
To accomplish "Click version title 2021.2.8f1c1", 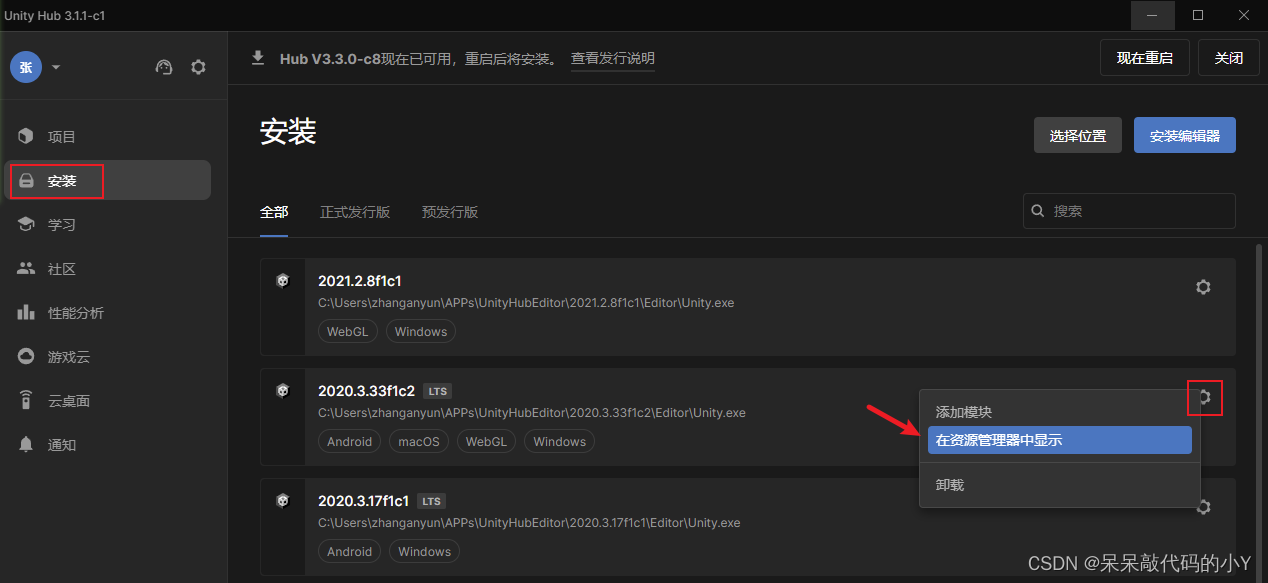I will click(360, 281).
